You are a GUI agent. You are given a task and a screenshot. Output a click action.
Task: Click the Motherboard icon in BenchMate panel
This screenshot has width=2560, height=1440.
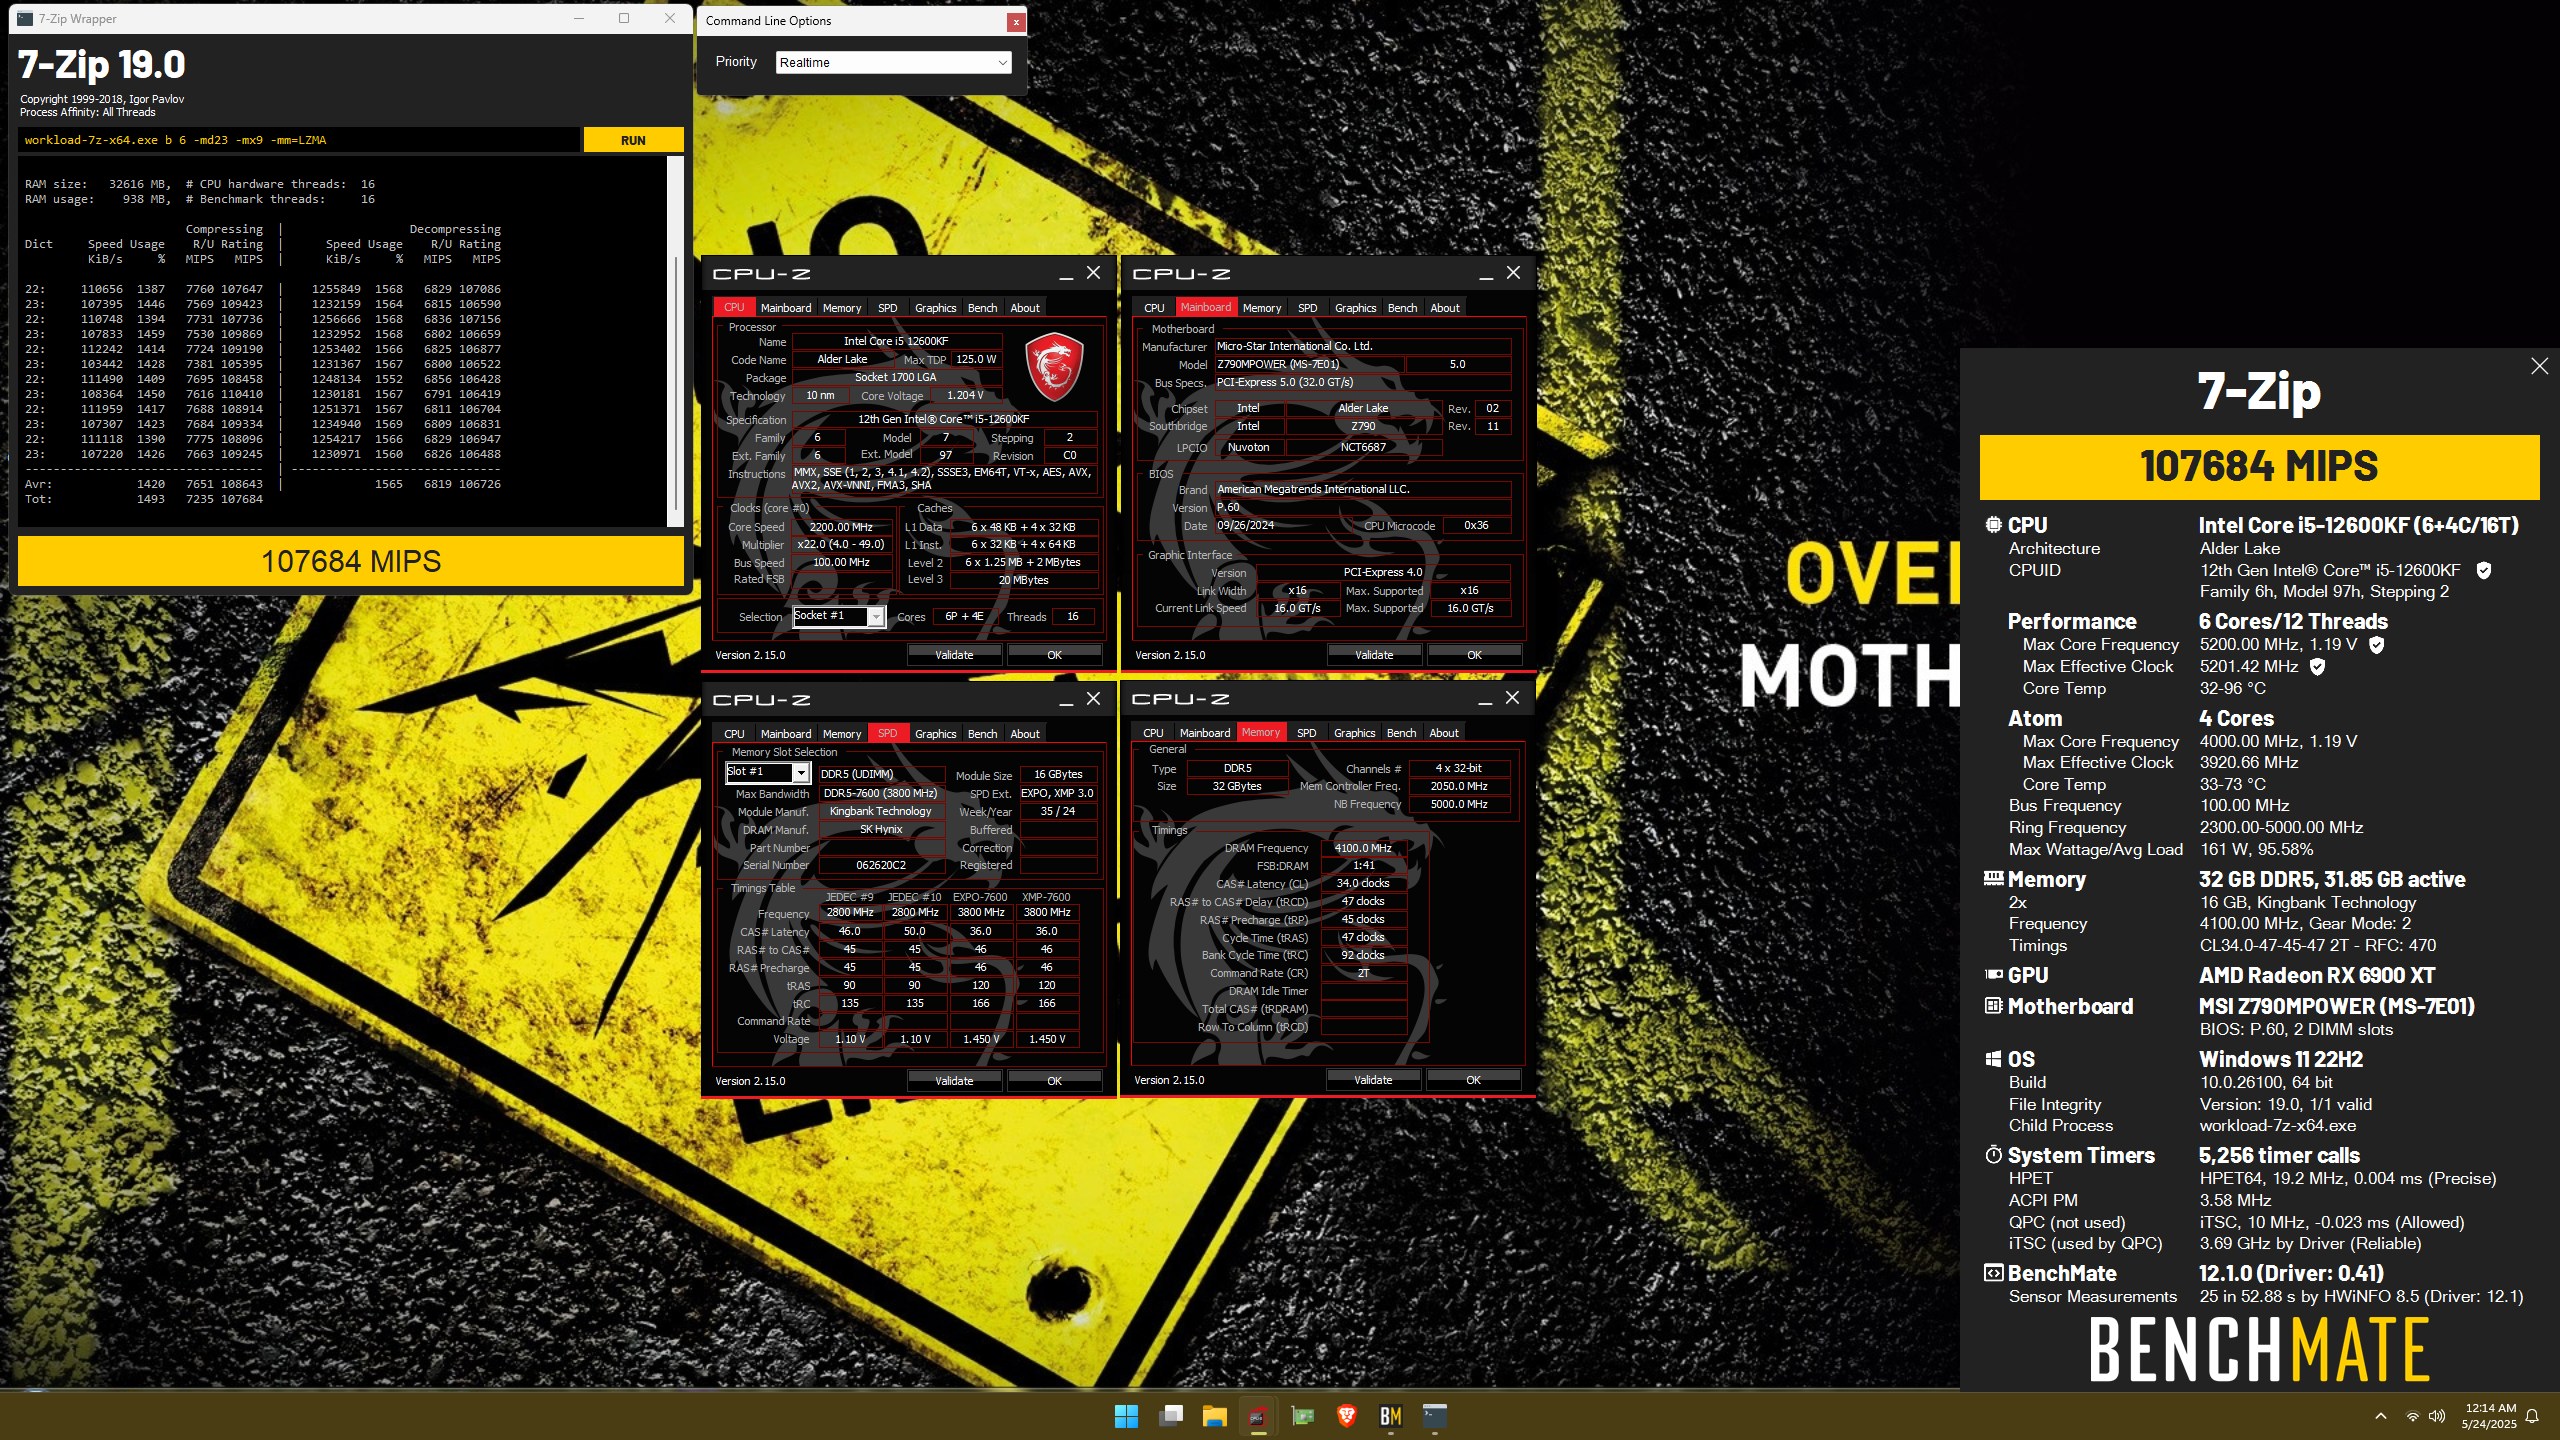tap(1993, 1006)
